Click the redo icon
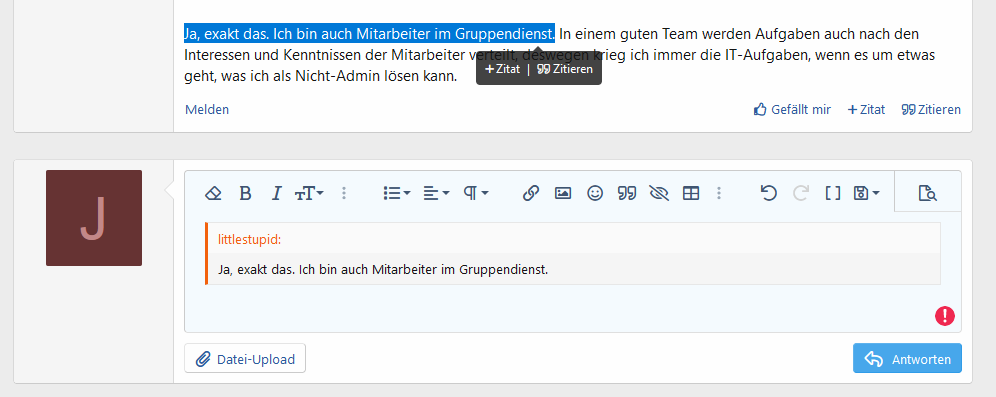This screenshot has height=397, width=996. (x=801, y=193)
